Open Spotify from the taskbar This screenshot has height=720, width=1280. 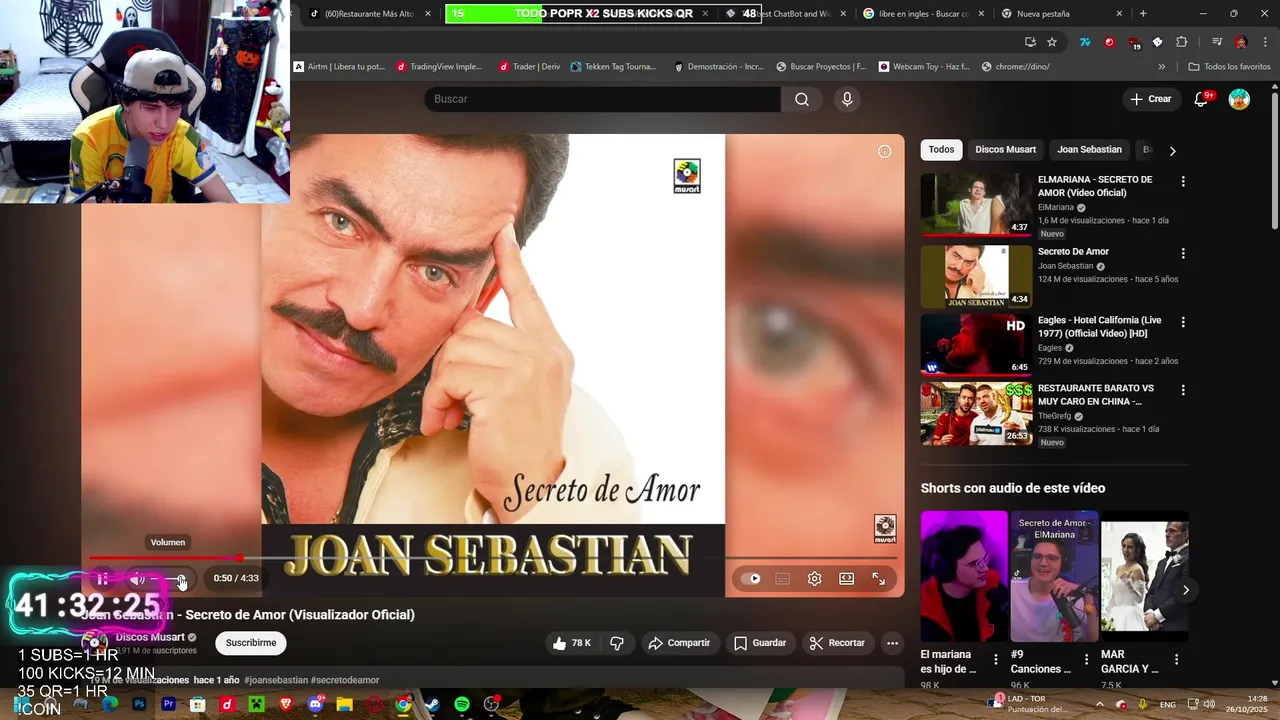coord(462,704)
